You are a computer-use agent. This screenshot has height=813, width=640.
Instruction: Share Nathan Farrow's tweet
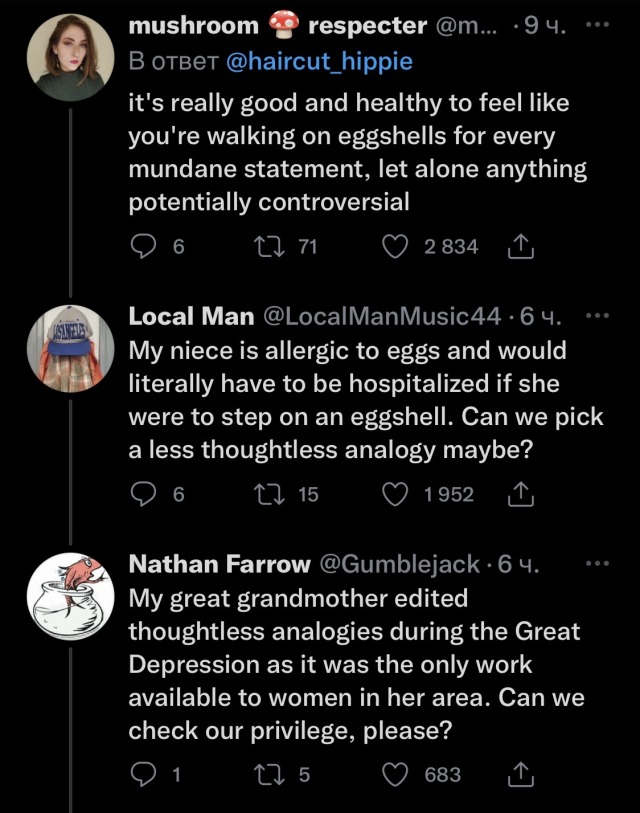tap(521, 774)
